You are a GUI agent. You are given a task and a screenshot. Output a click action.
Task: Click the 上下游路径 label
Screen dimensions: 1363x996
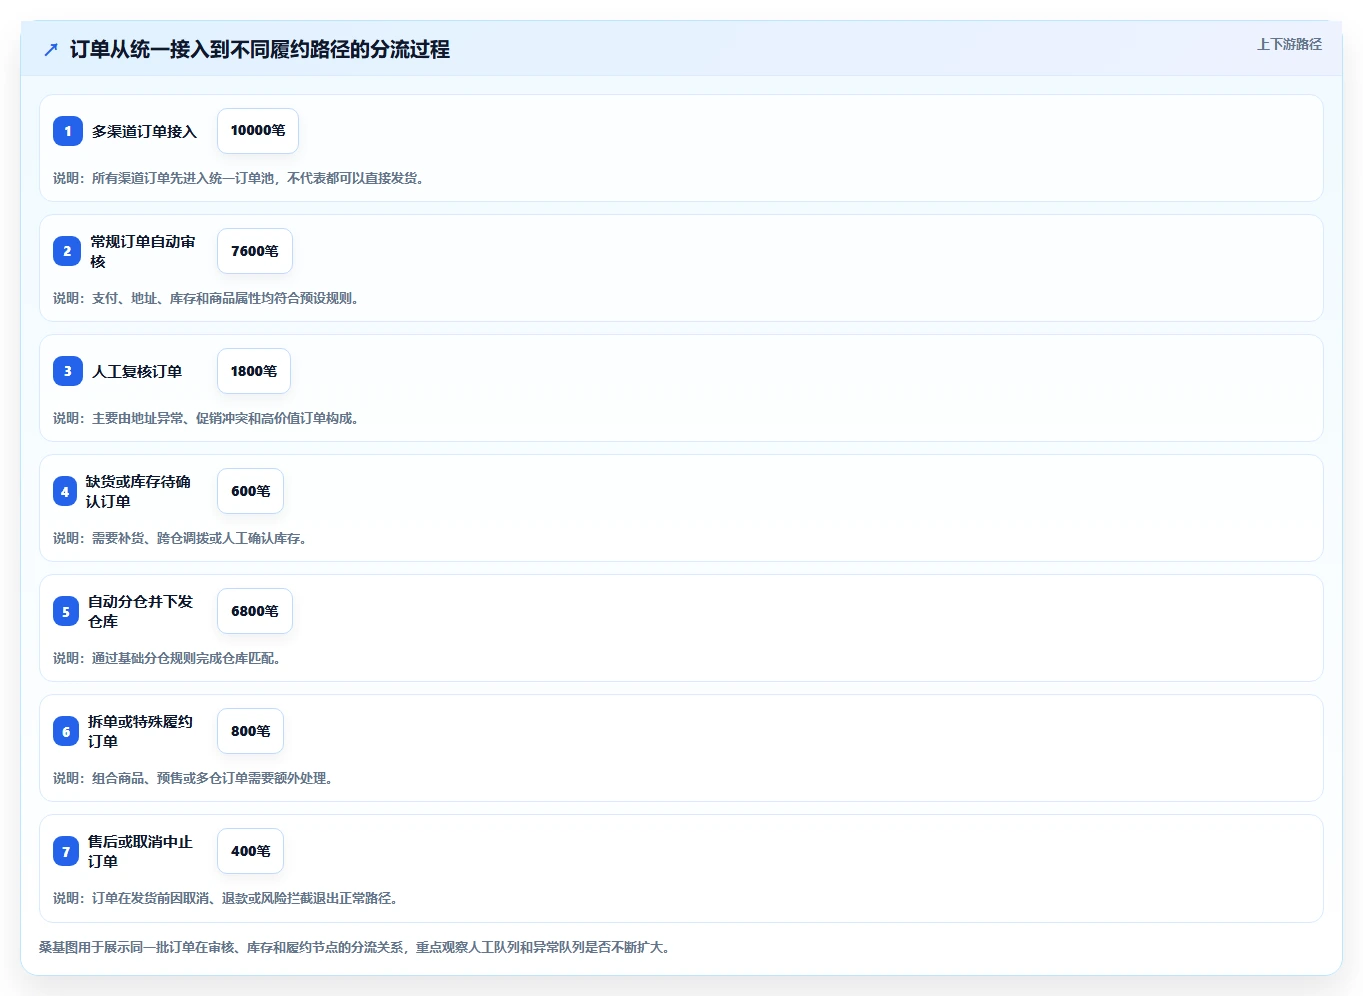[x=1289, y=44]
